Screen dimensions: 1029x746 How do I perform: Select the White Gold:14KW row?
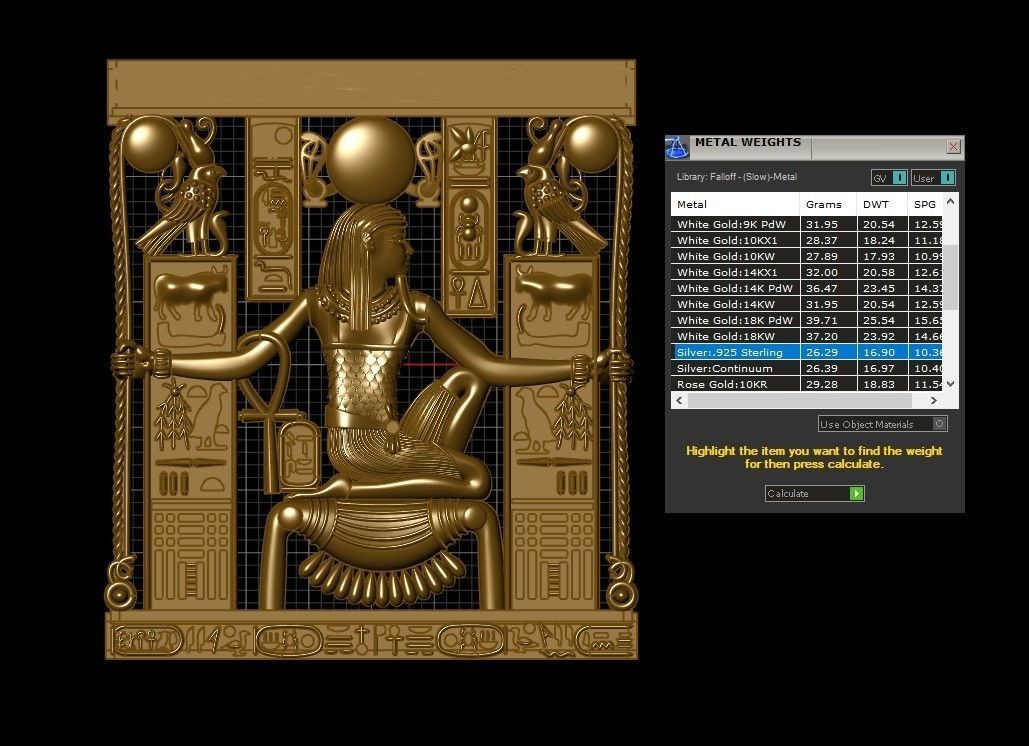(x=807, y=304)
